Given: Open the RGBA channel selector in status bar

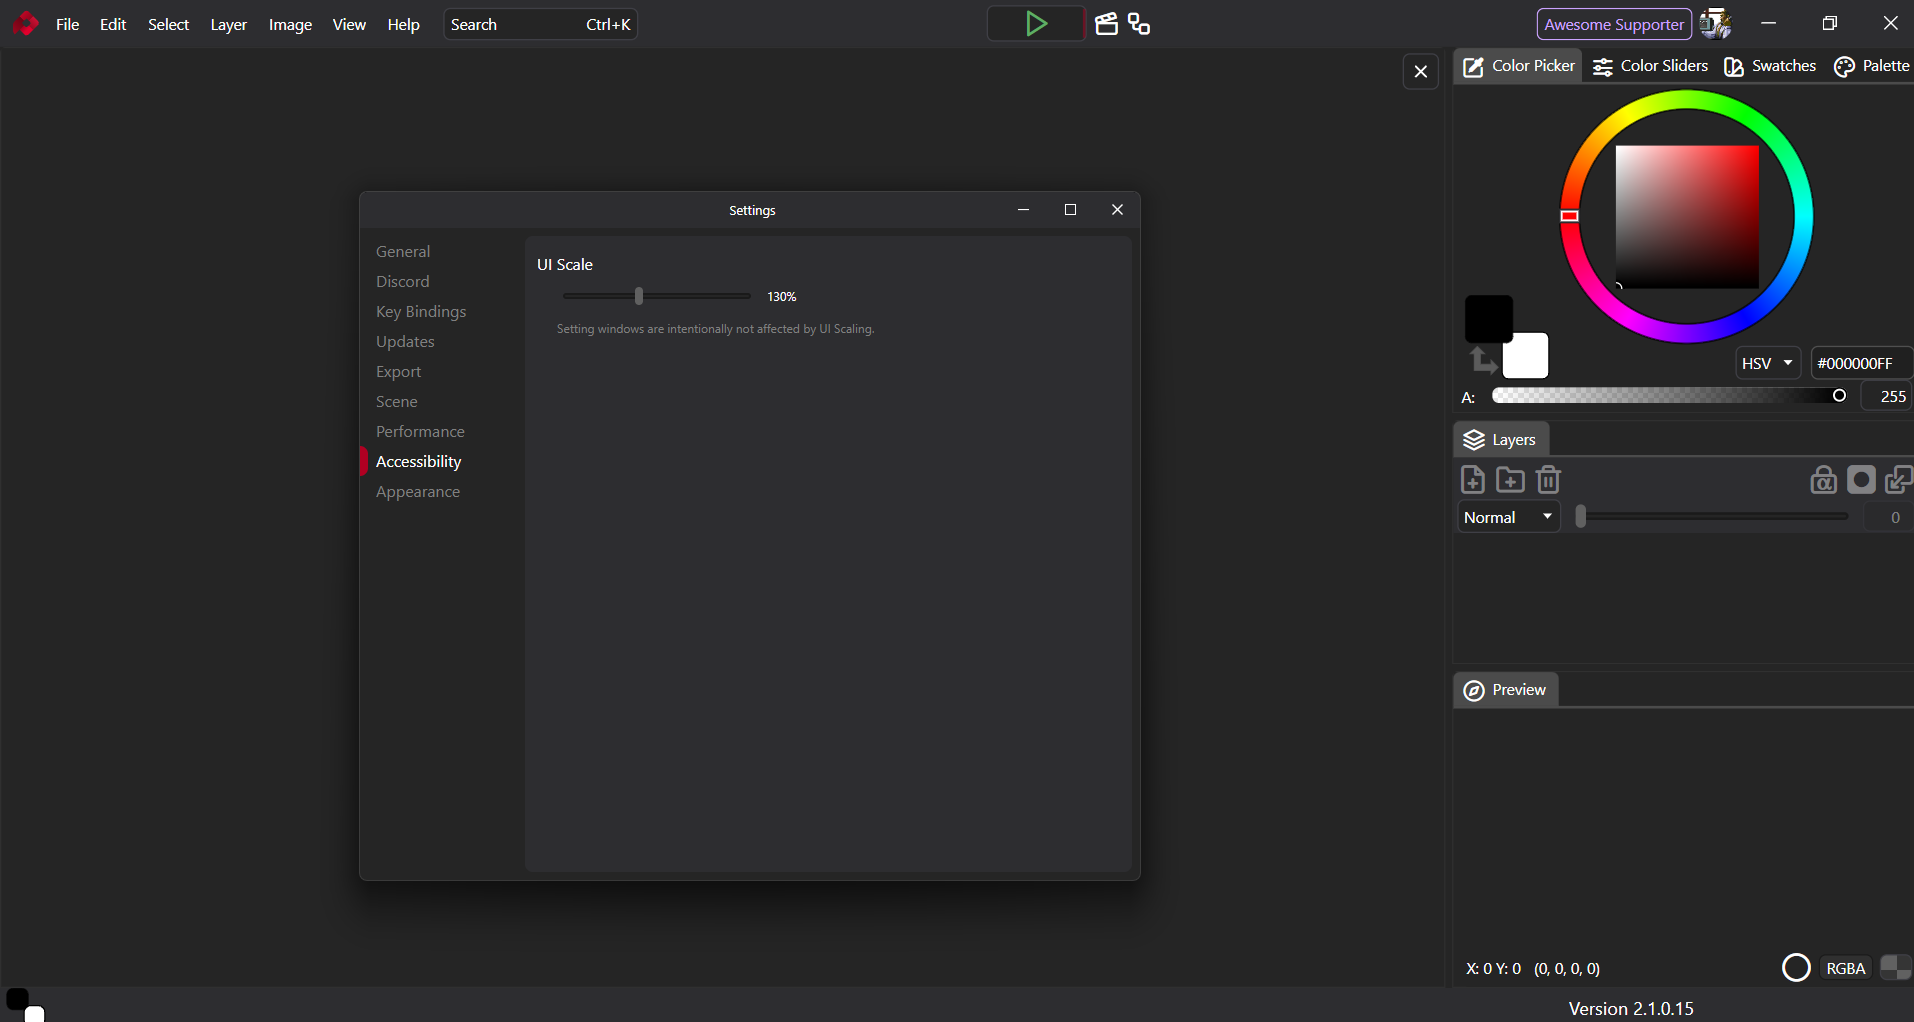Looking at the screenshot, I should tap(1845, 968).
